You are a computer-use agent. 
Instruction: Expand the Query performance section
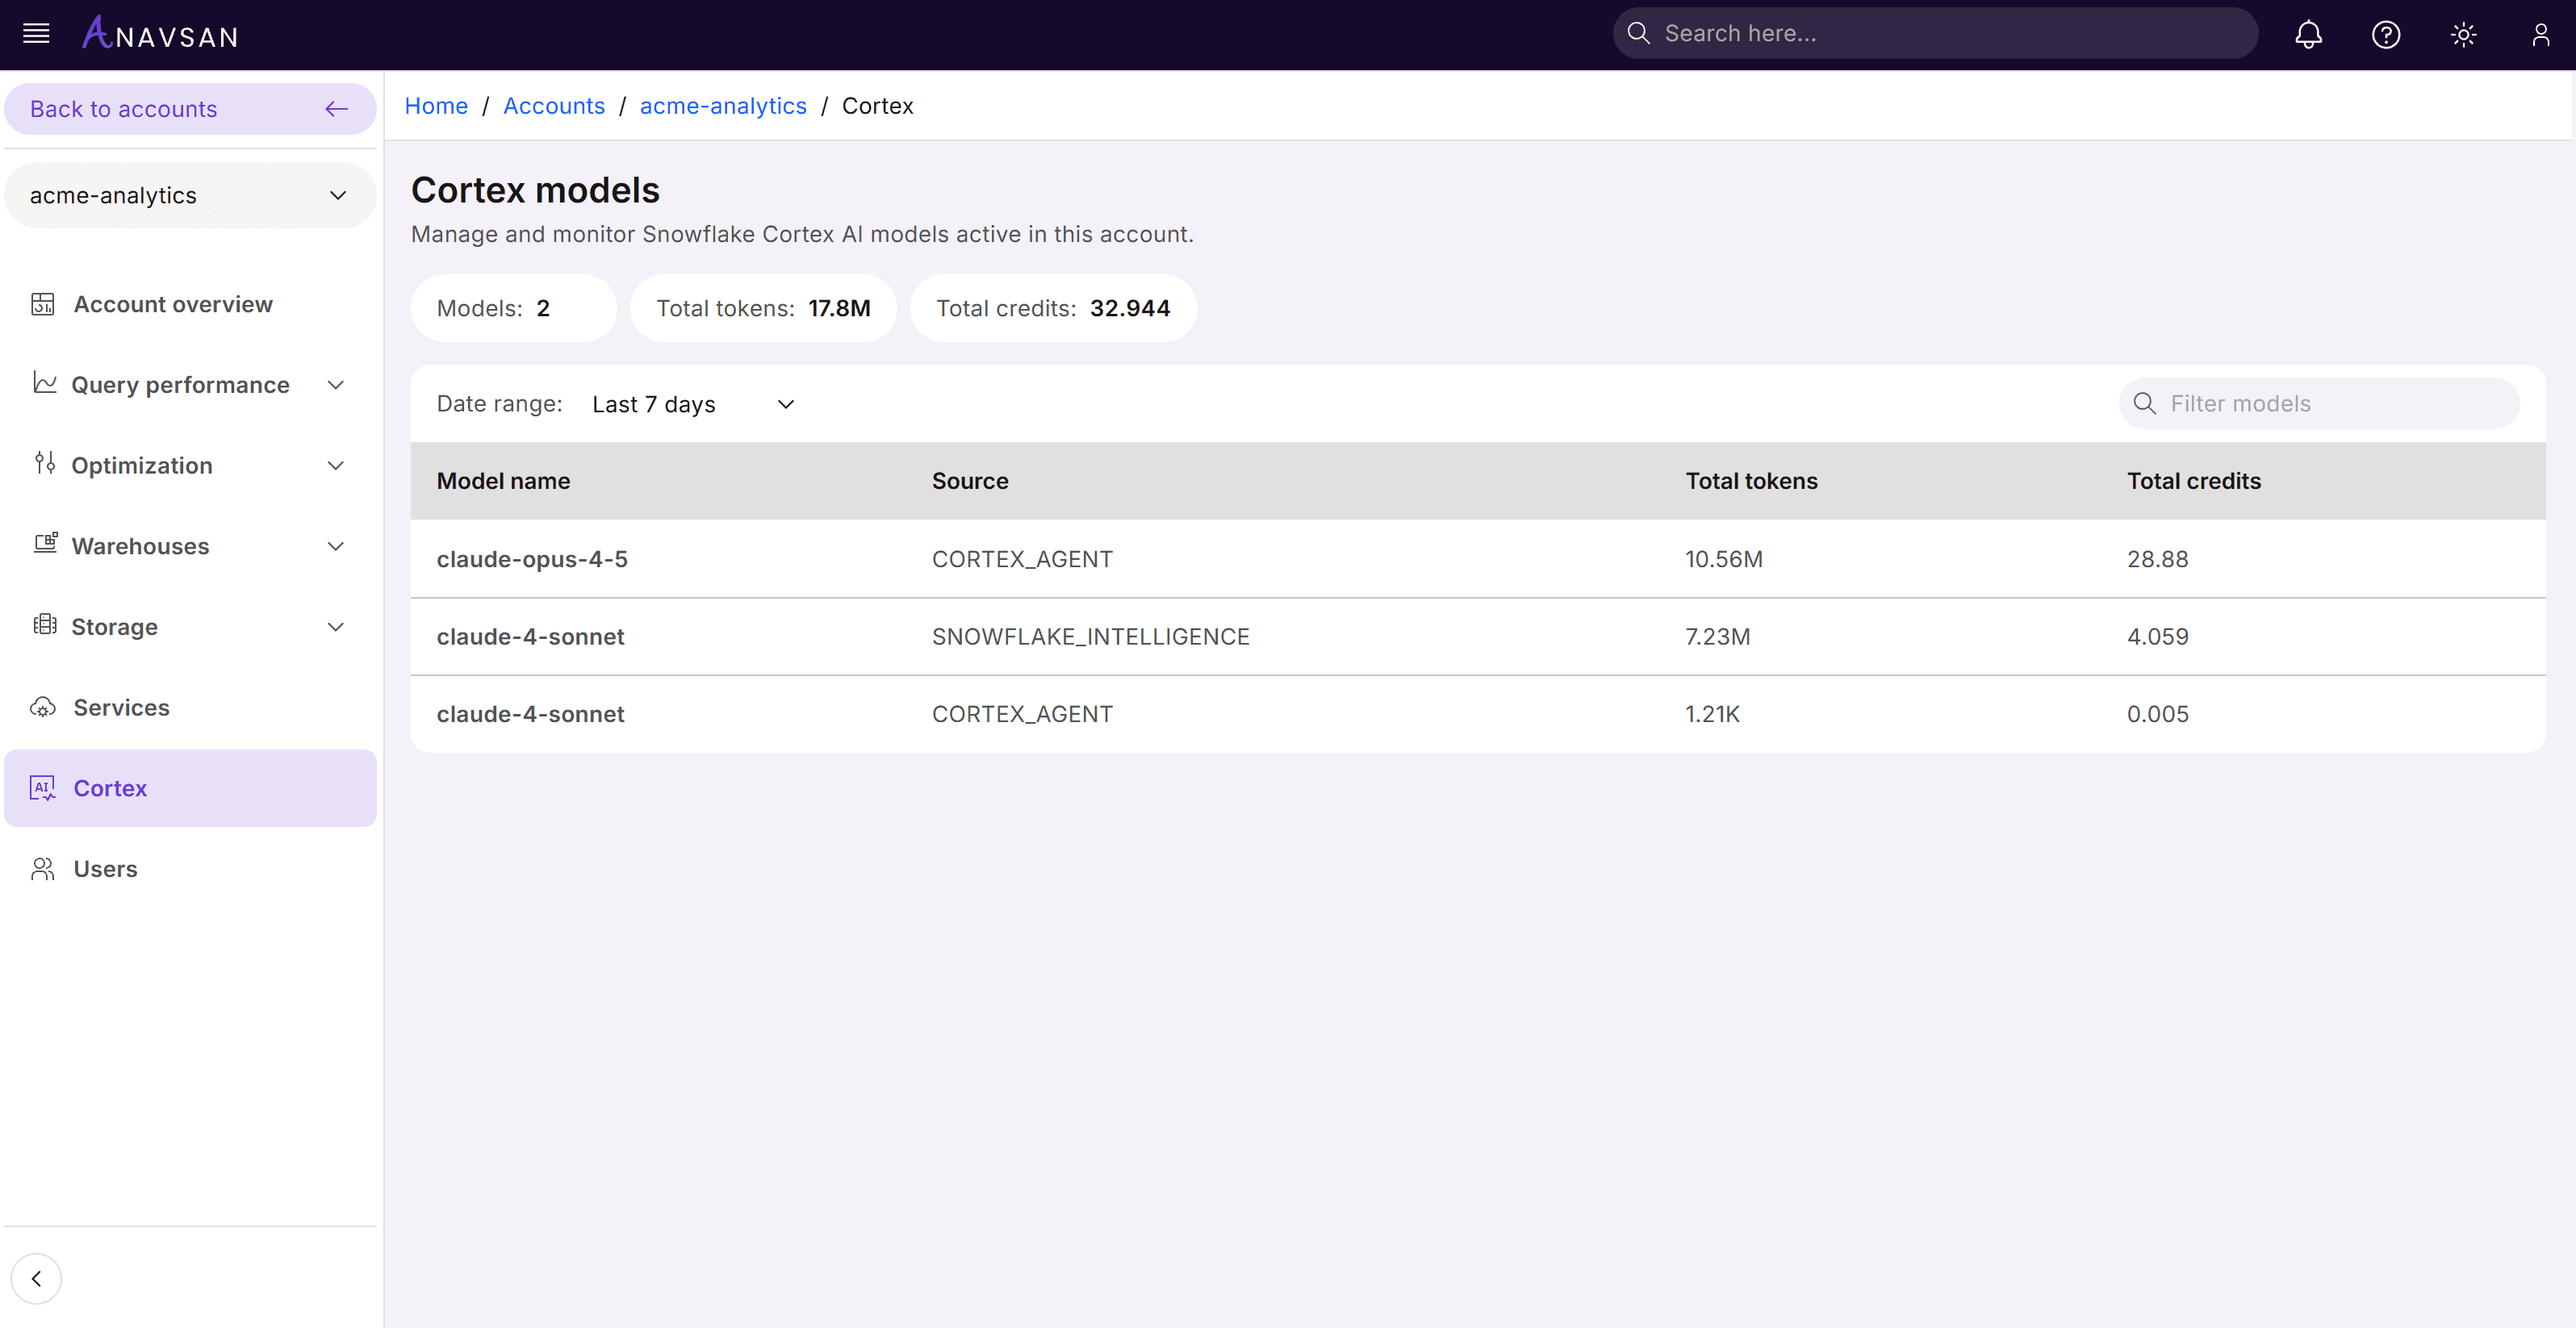(336, 385)
